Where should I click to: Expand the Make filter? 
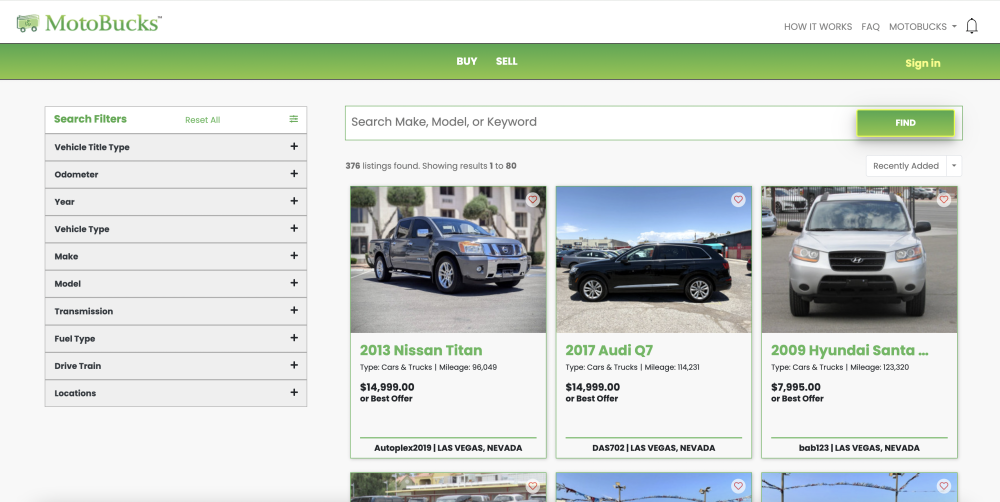(x=176, y=256)
